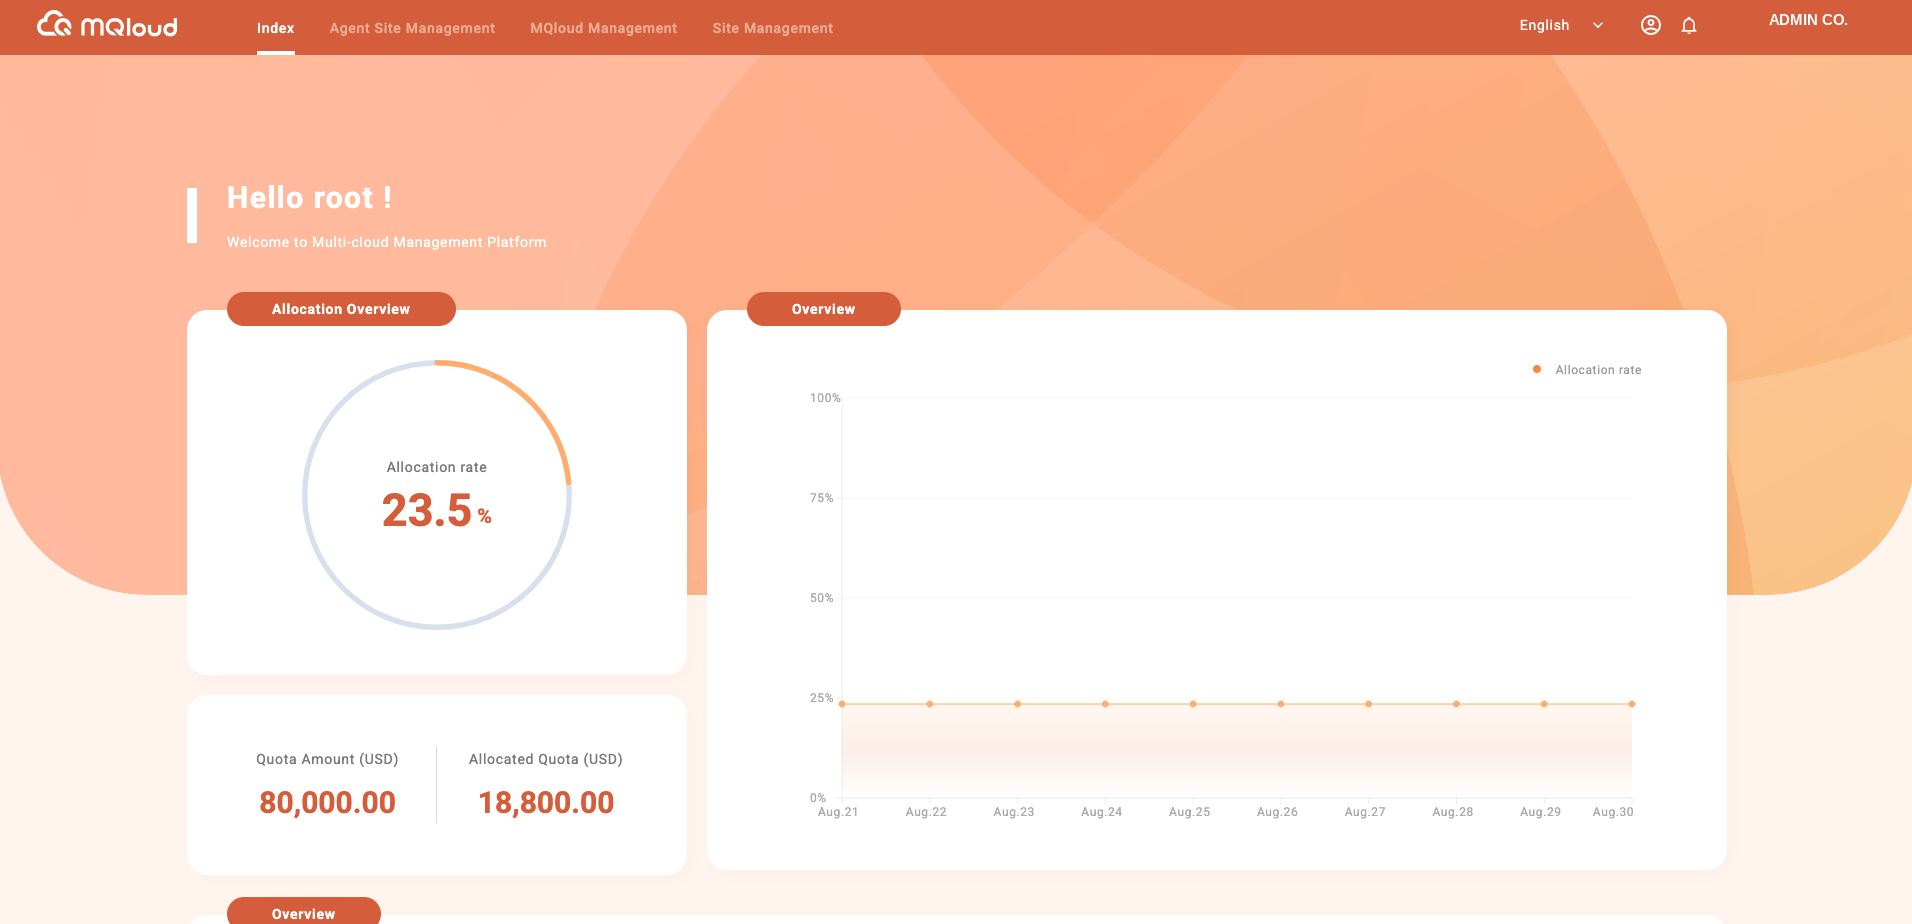Click the Aug.21 data point
The width and height of the screenshot is (1912, 924).
[x=842, y=704]
